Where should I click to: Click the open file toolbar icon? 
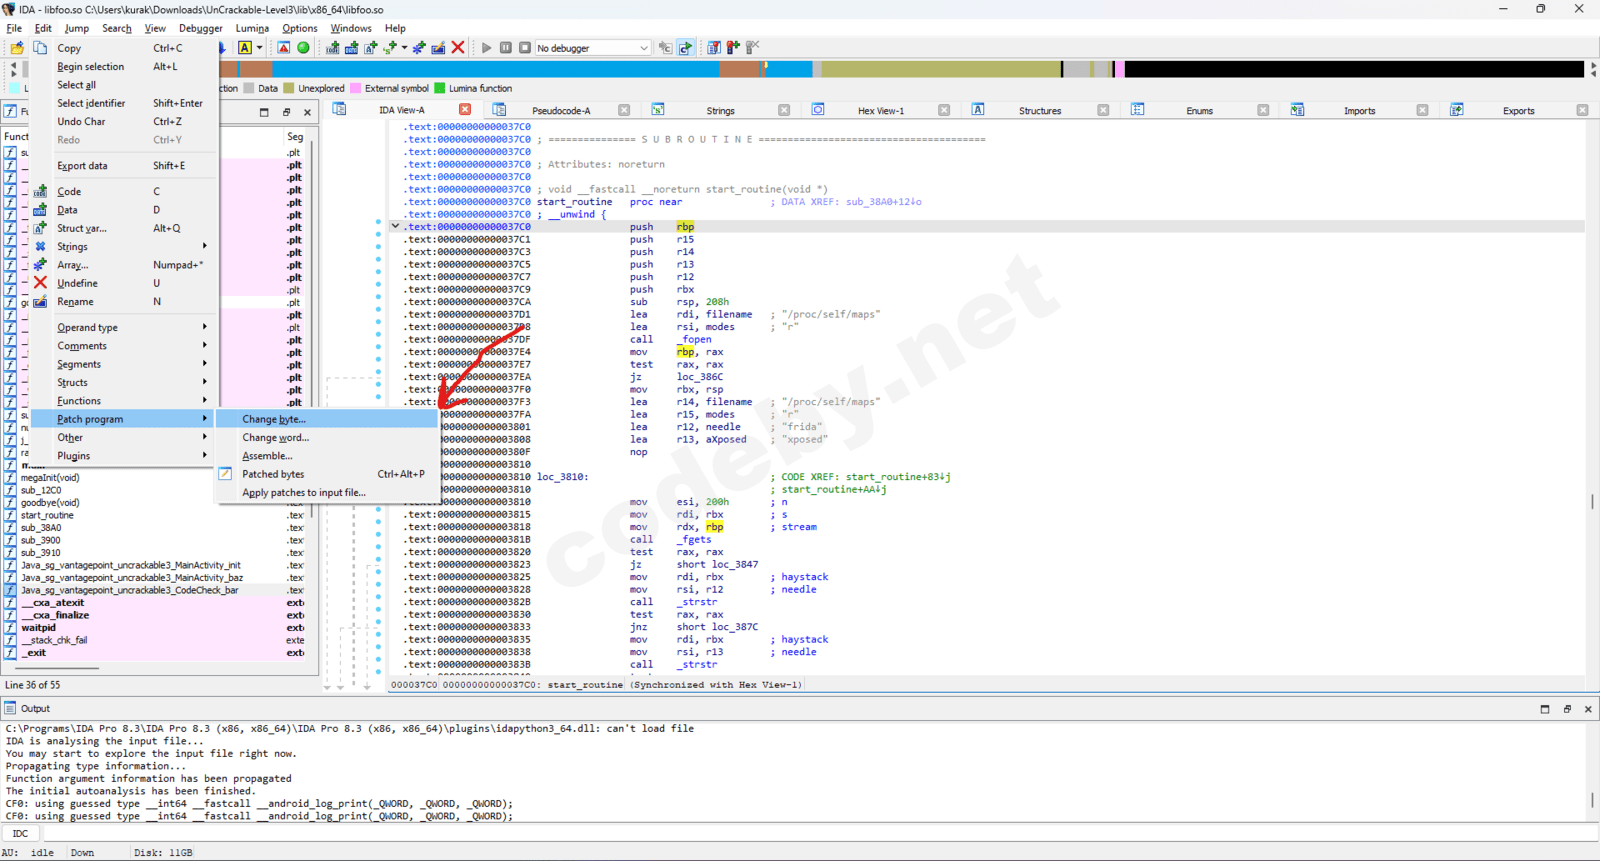17,48
